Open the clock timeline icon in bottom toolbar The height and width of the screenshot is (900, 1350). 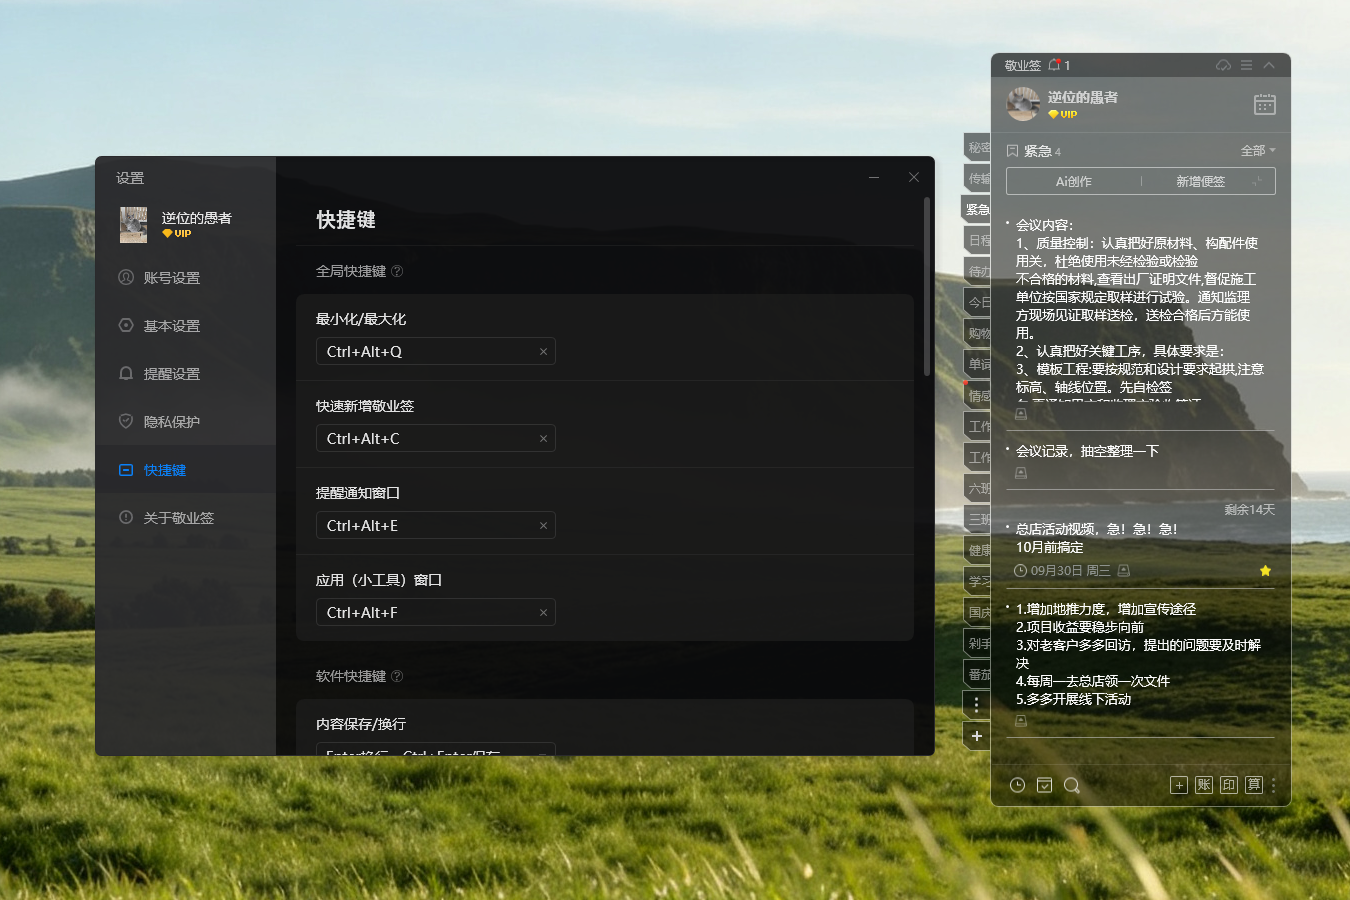1017,786
